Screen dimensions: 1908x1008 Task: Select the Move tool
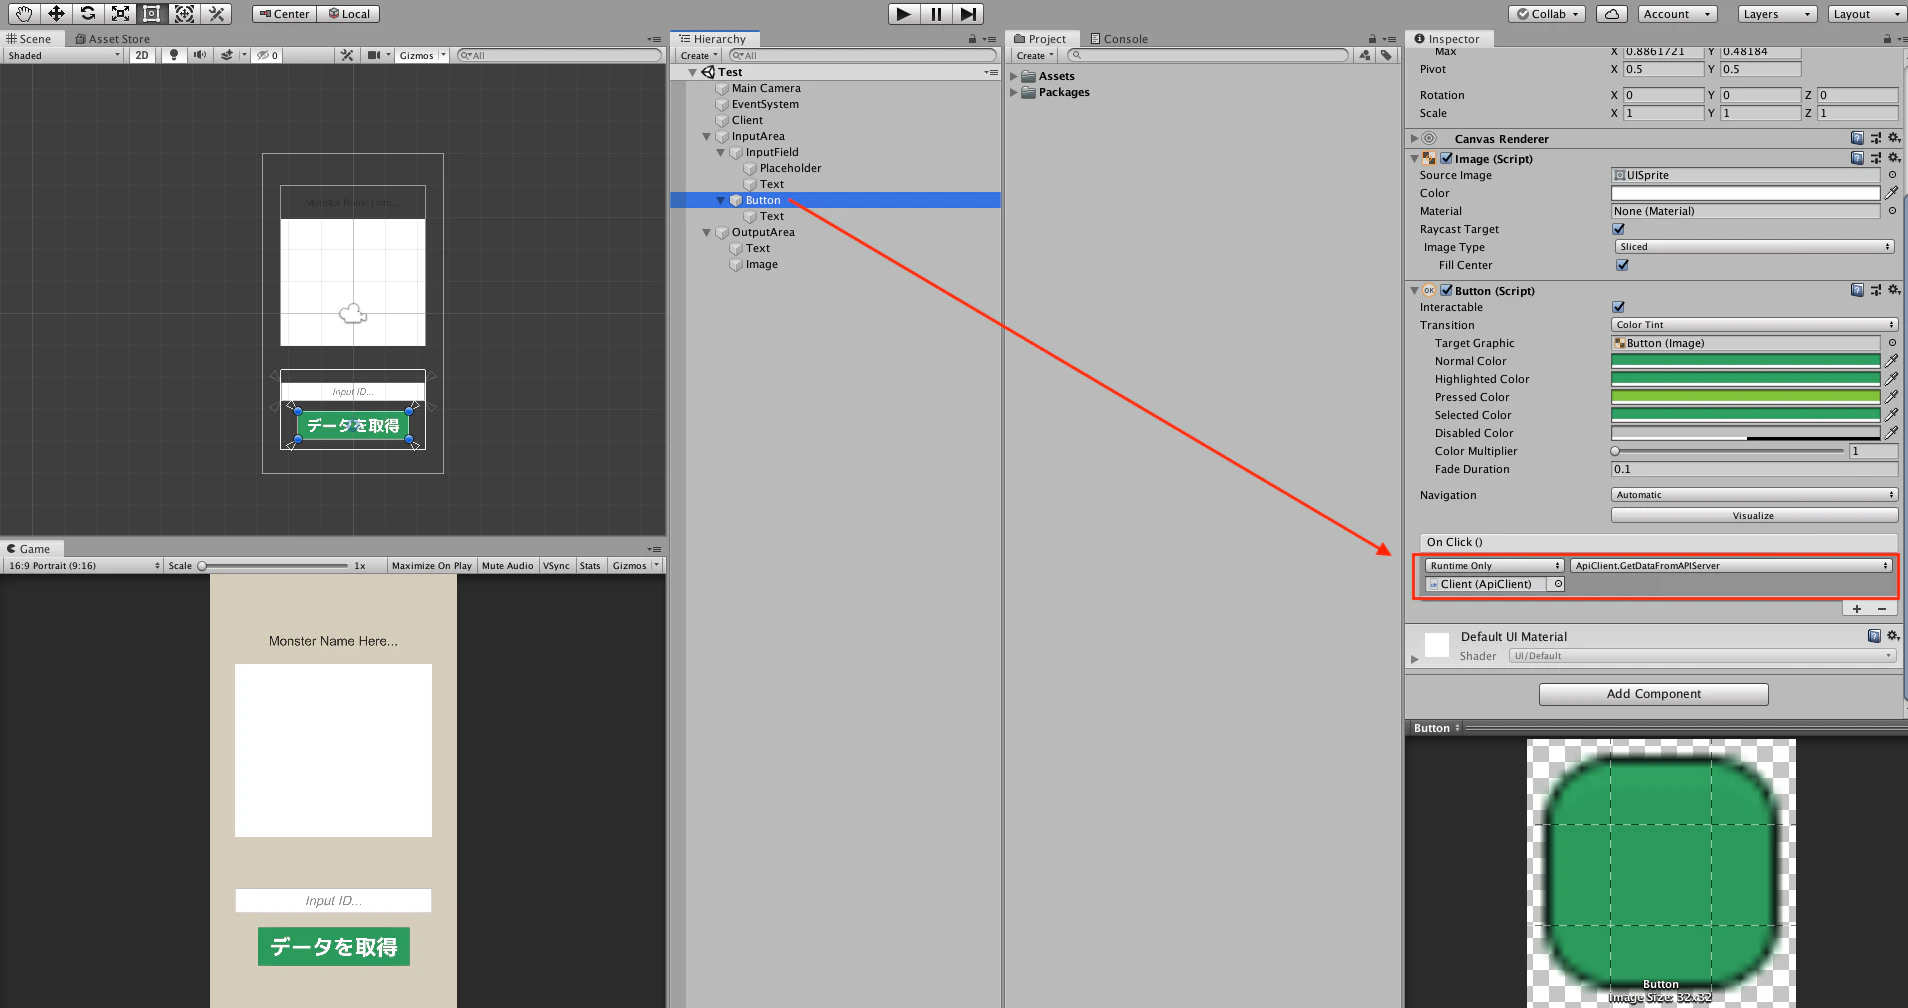coord(56,13)
